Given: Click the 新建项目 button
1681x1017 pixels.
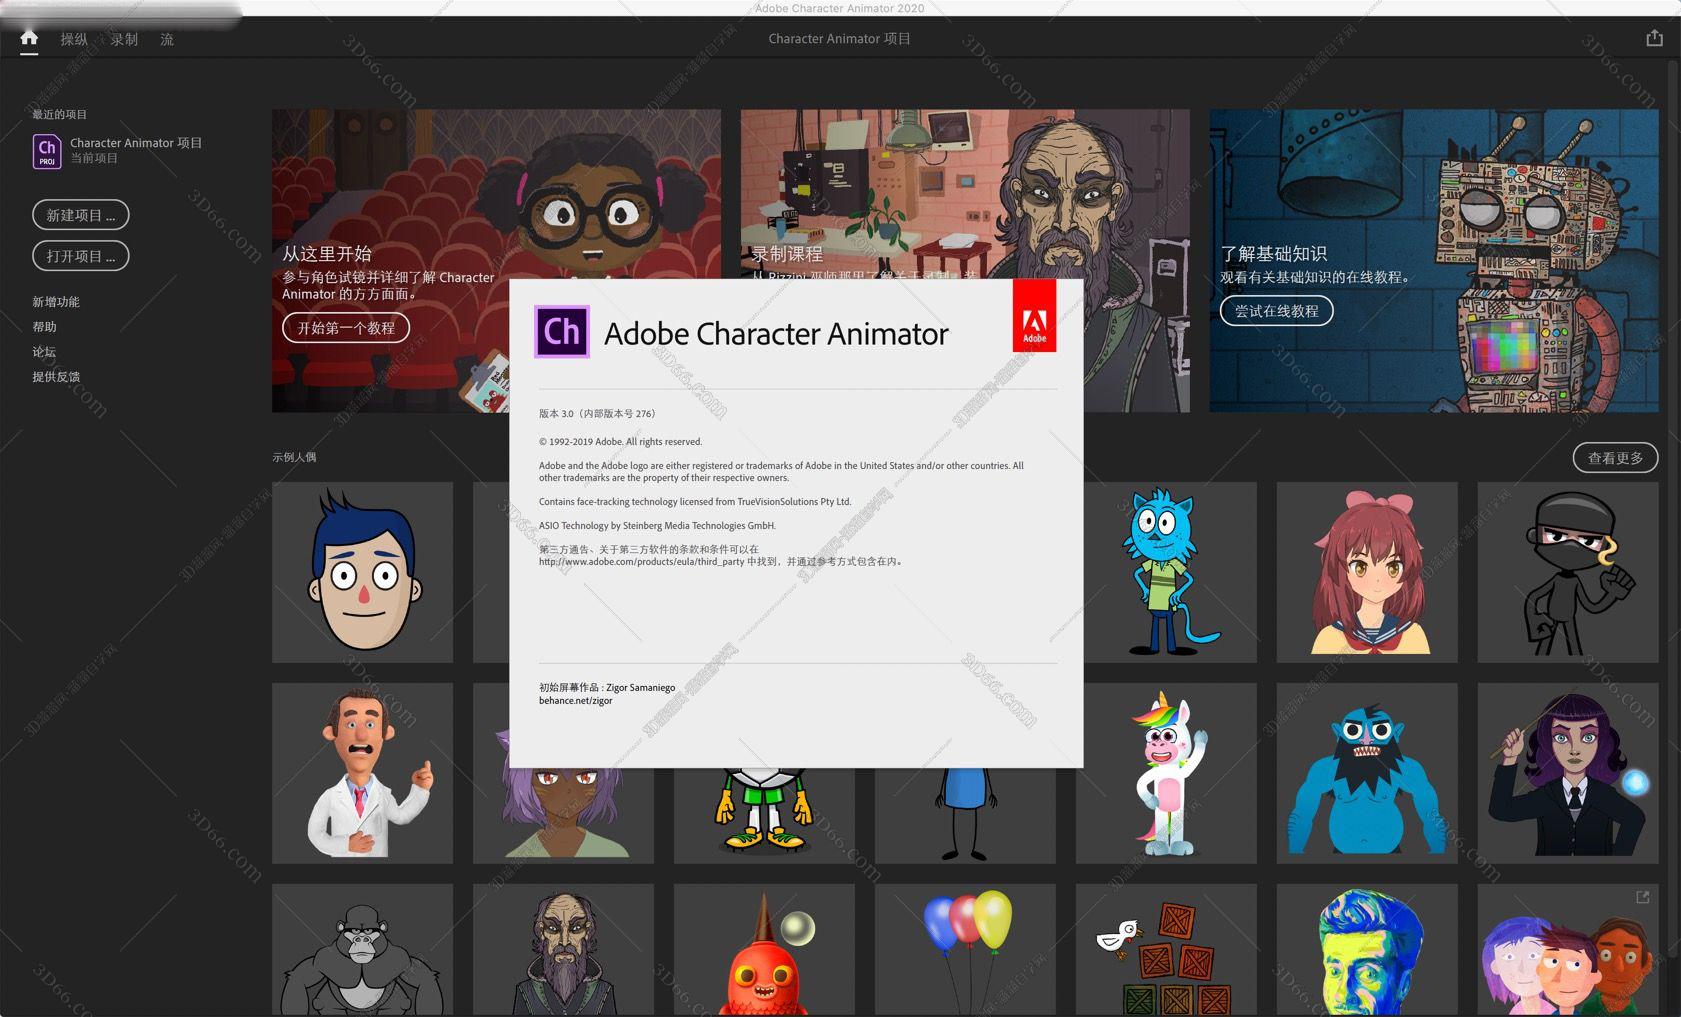Looking at the screenshot, I should 81,215.
